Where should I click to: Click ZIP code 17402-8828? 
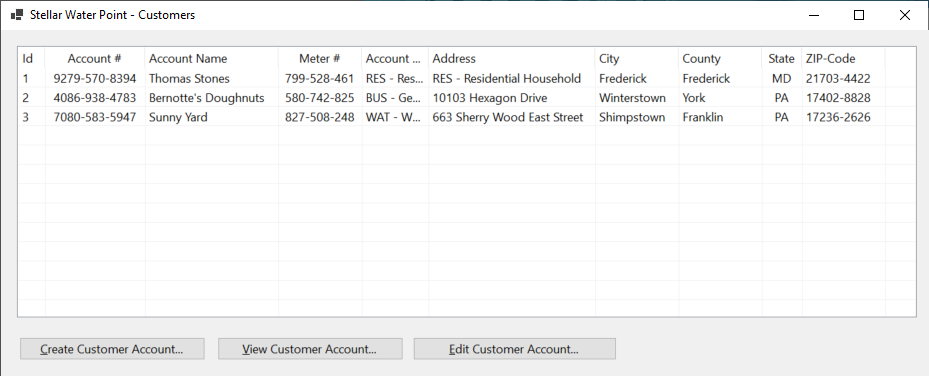tap(838, 98)
